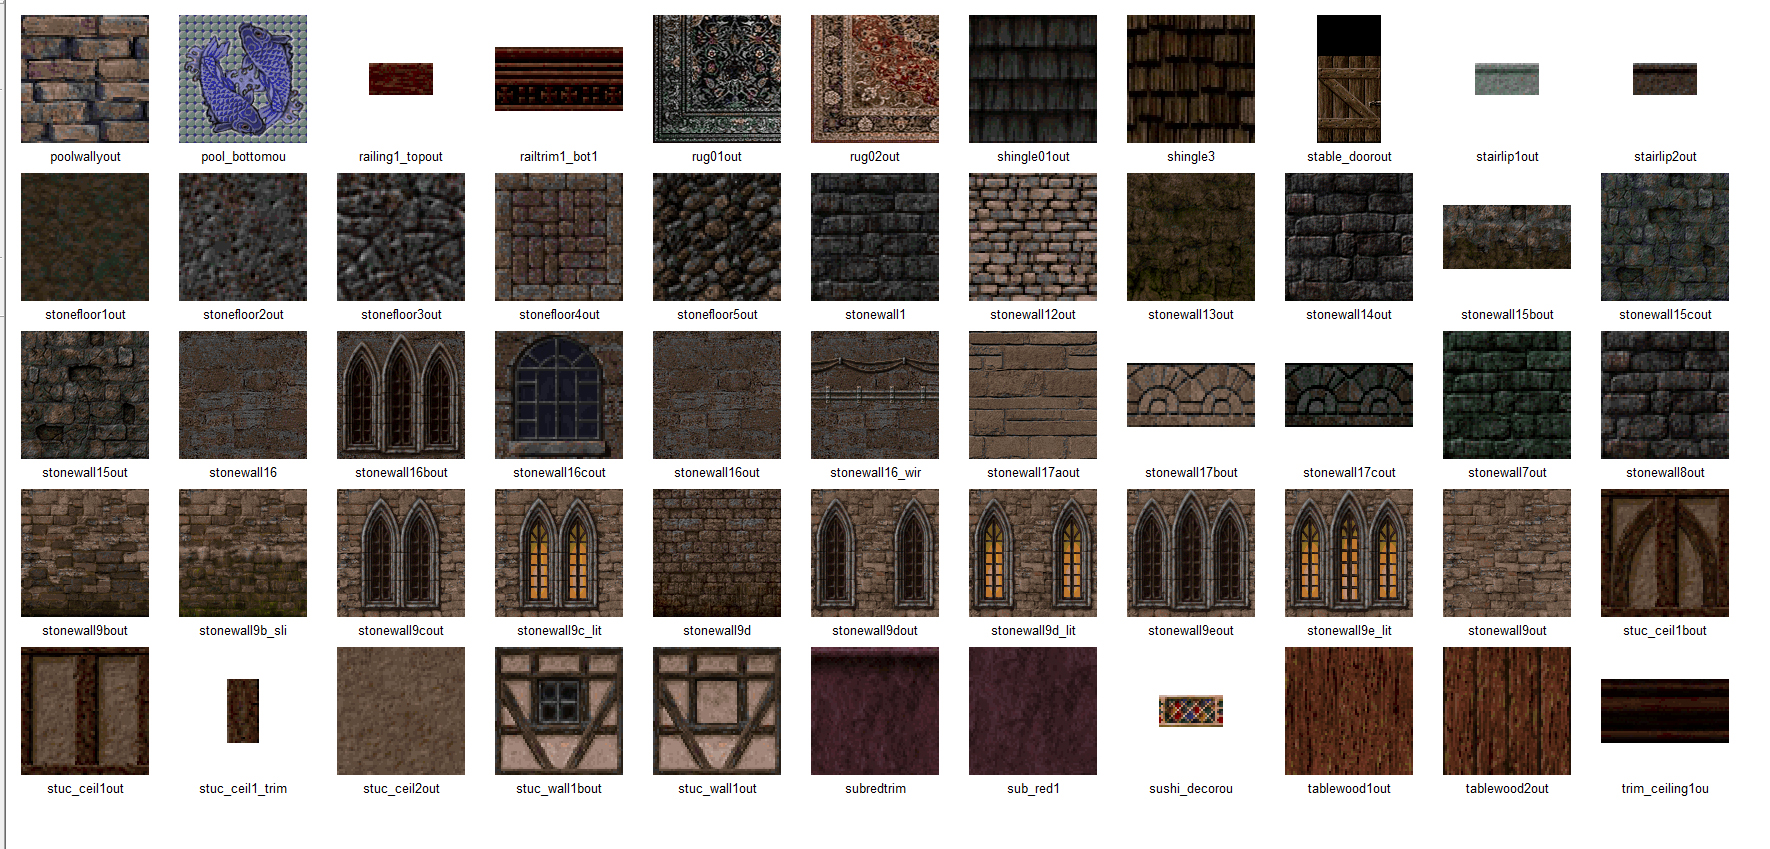Image resolution: width=1770 pixels, height=849 pixels.
Task: Select the stonewall17bout arch trim texture
Action: [x=1191, y=395]
